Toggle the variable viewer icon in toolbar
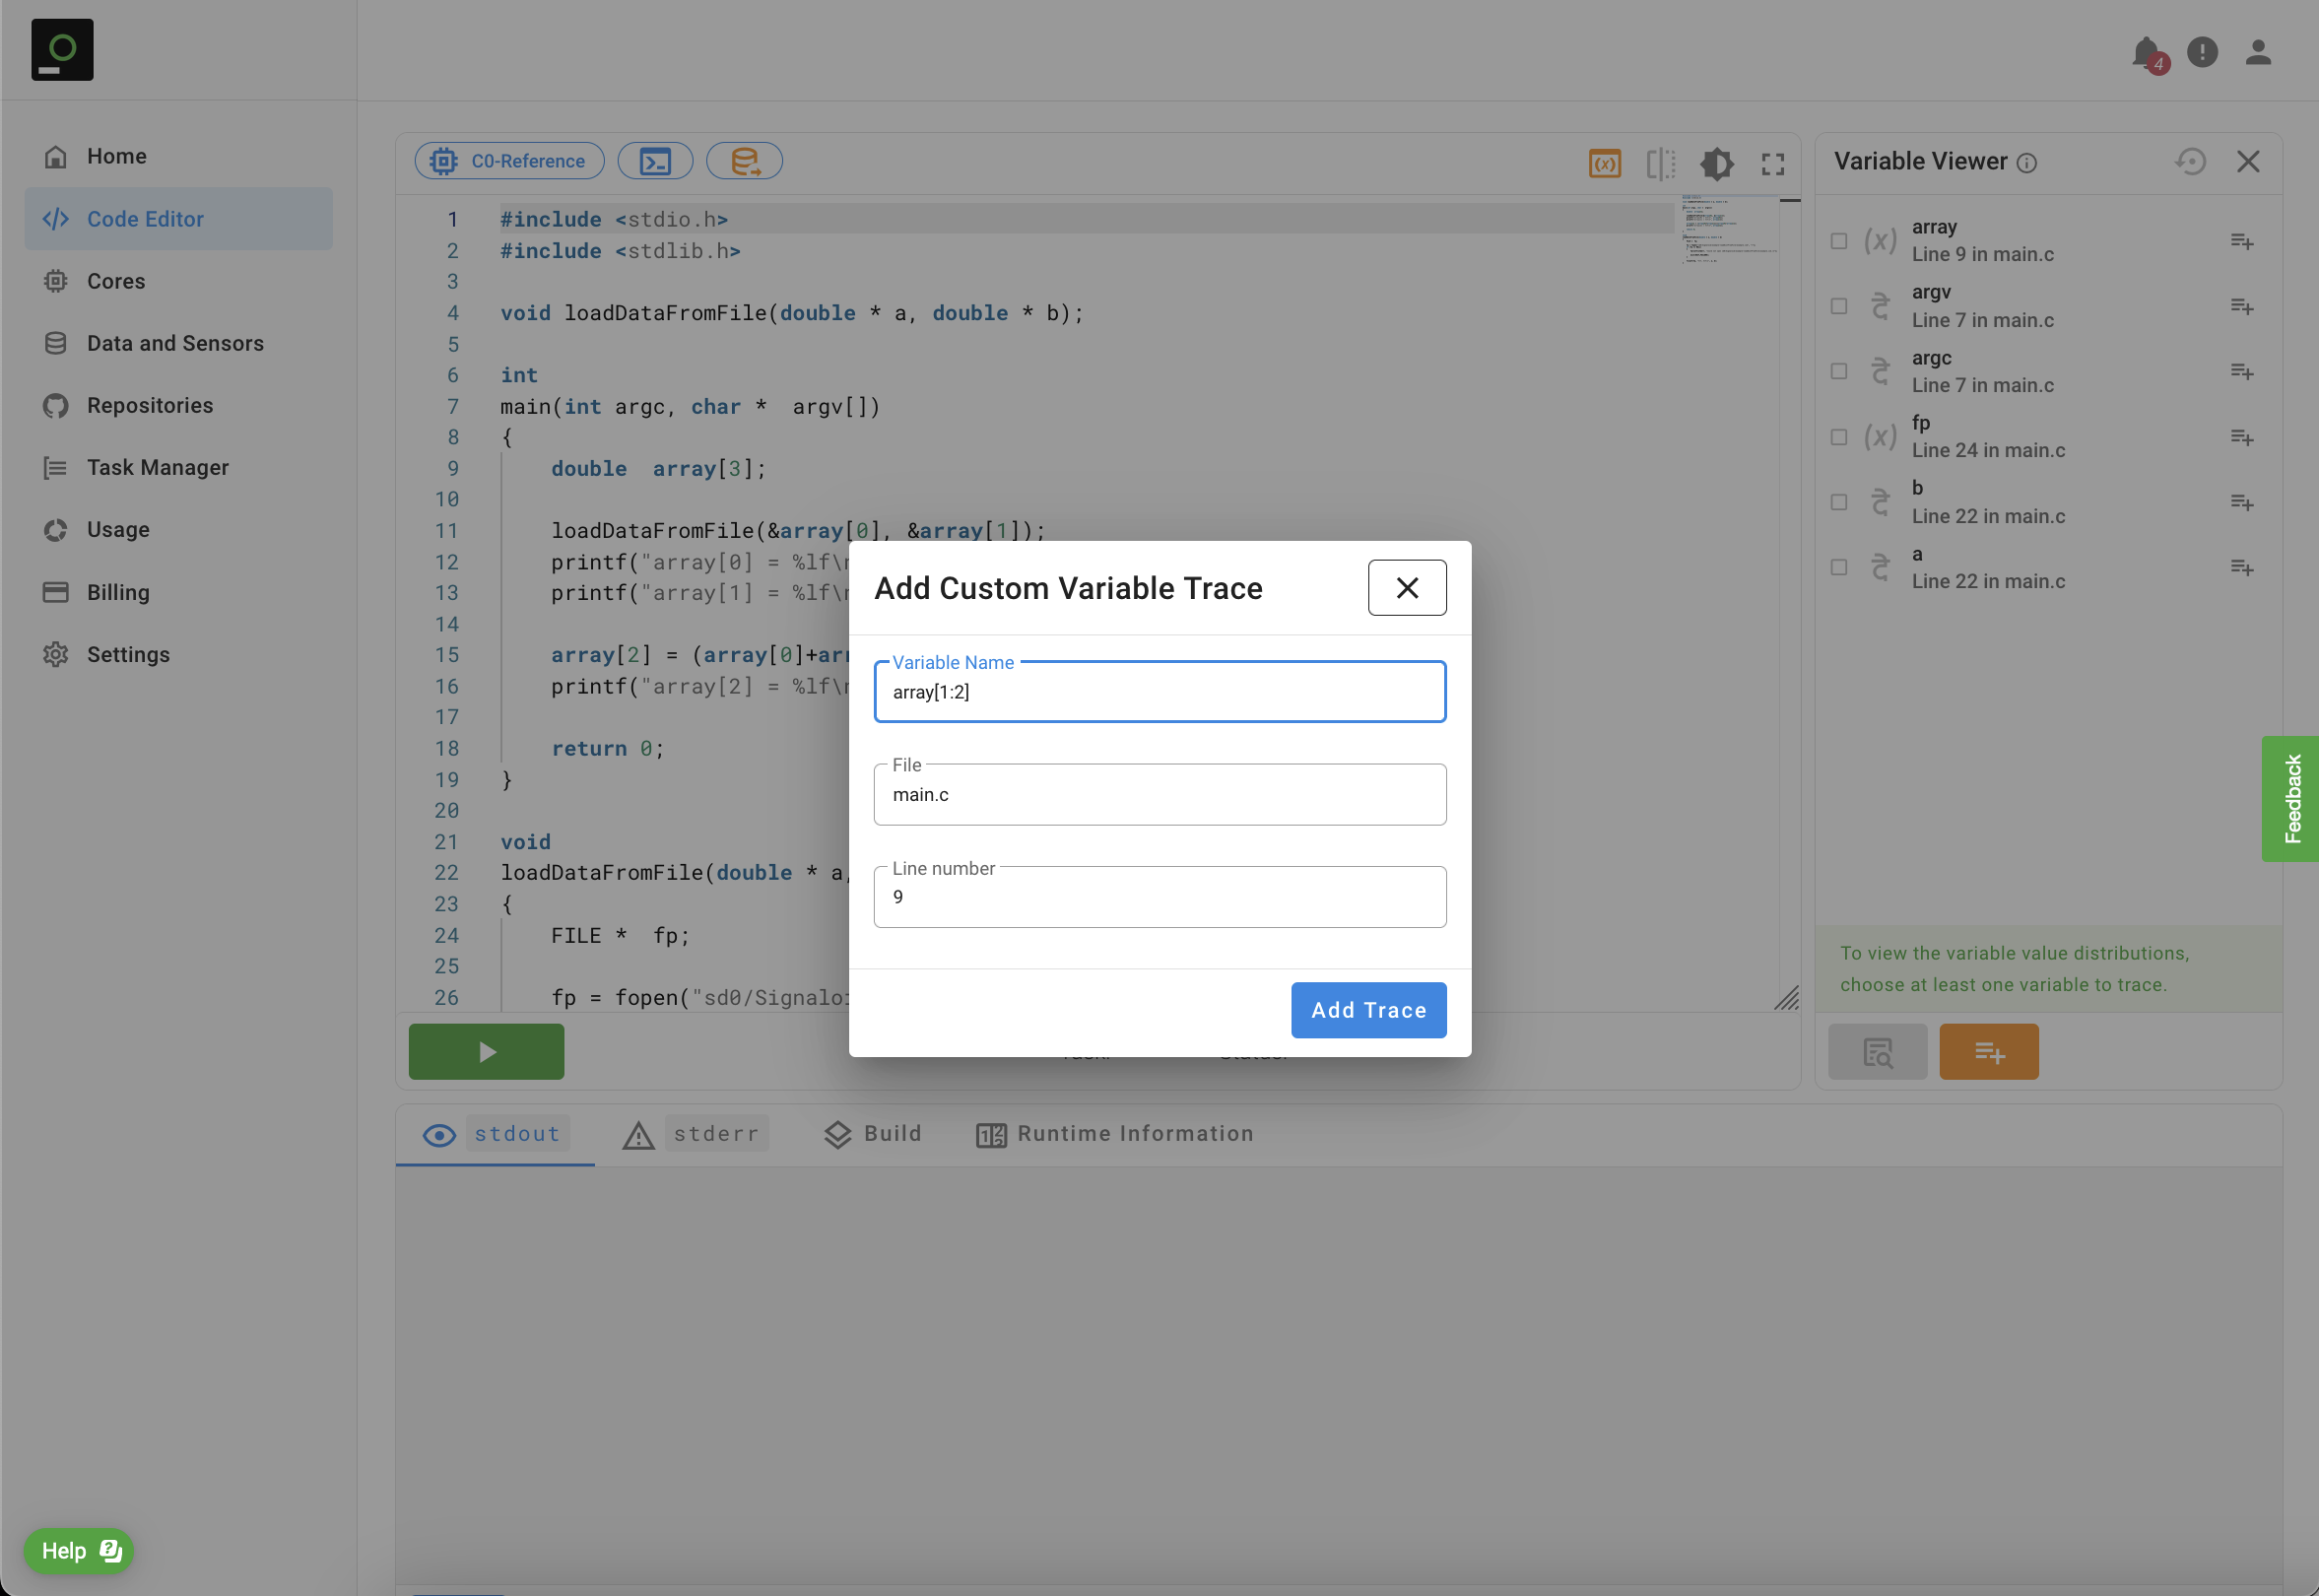Screen dimensions: 2319x1596 click(x=1604, y=164)
